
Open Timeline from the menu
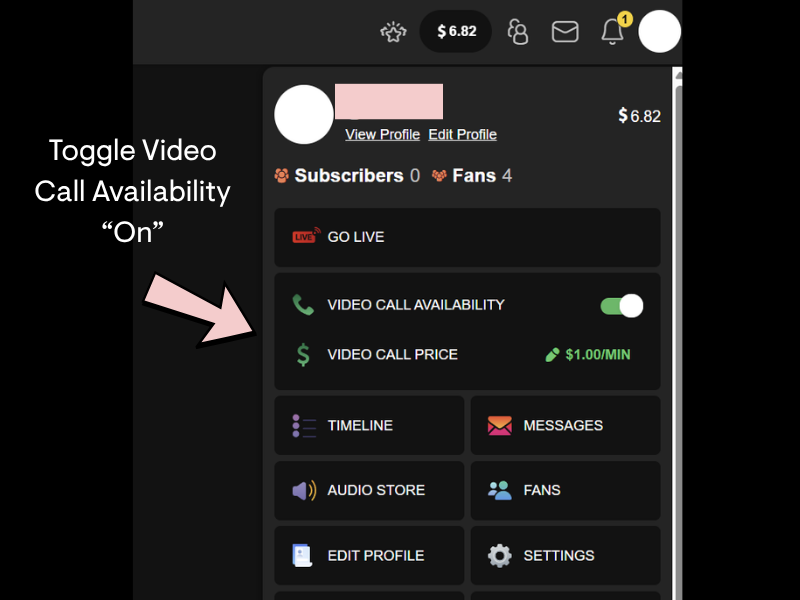click(369, 426)
